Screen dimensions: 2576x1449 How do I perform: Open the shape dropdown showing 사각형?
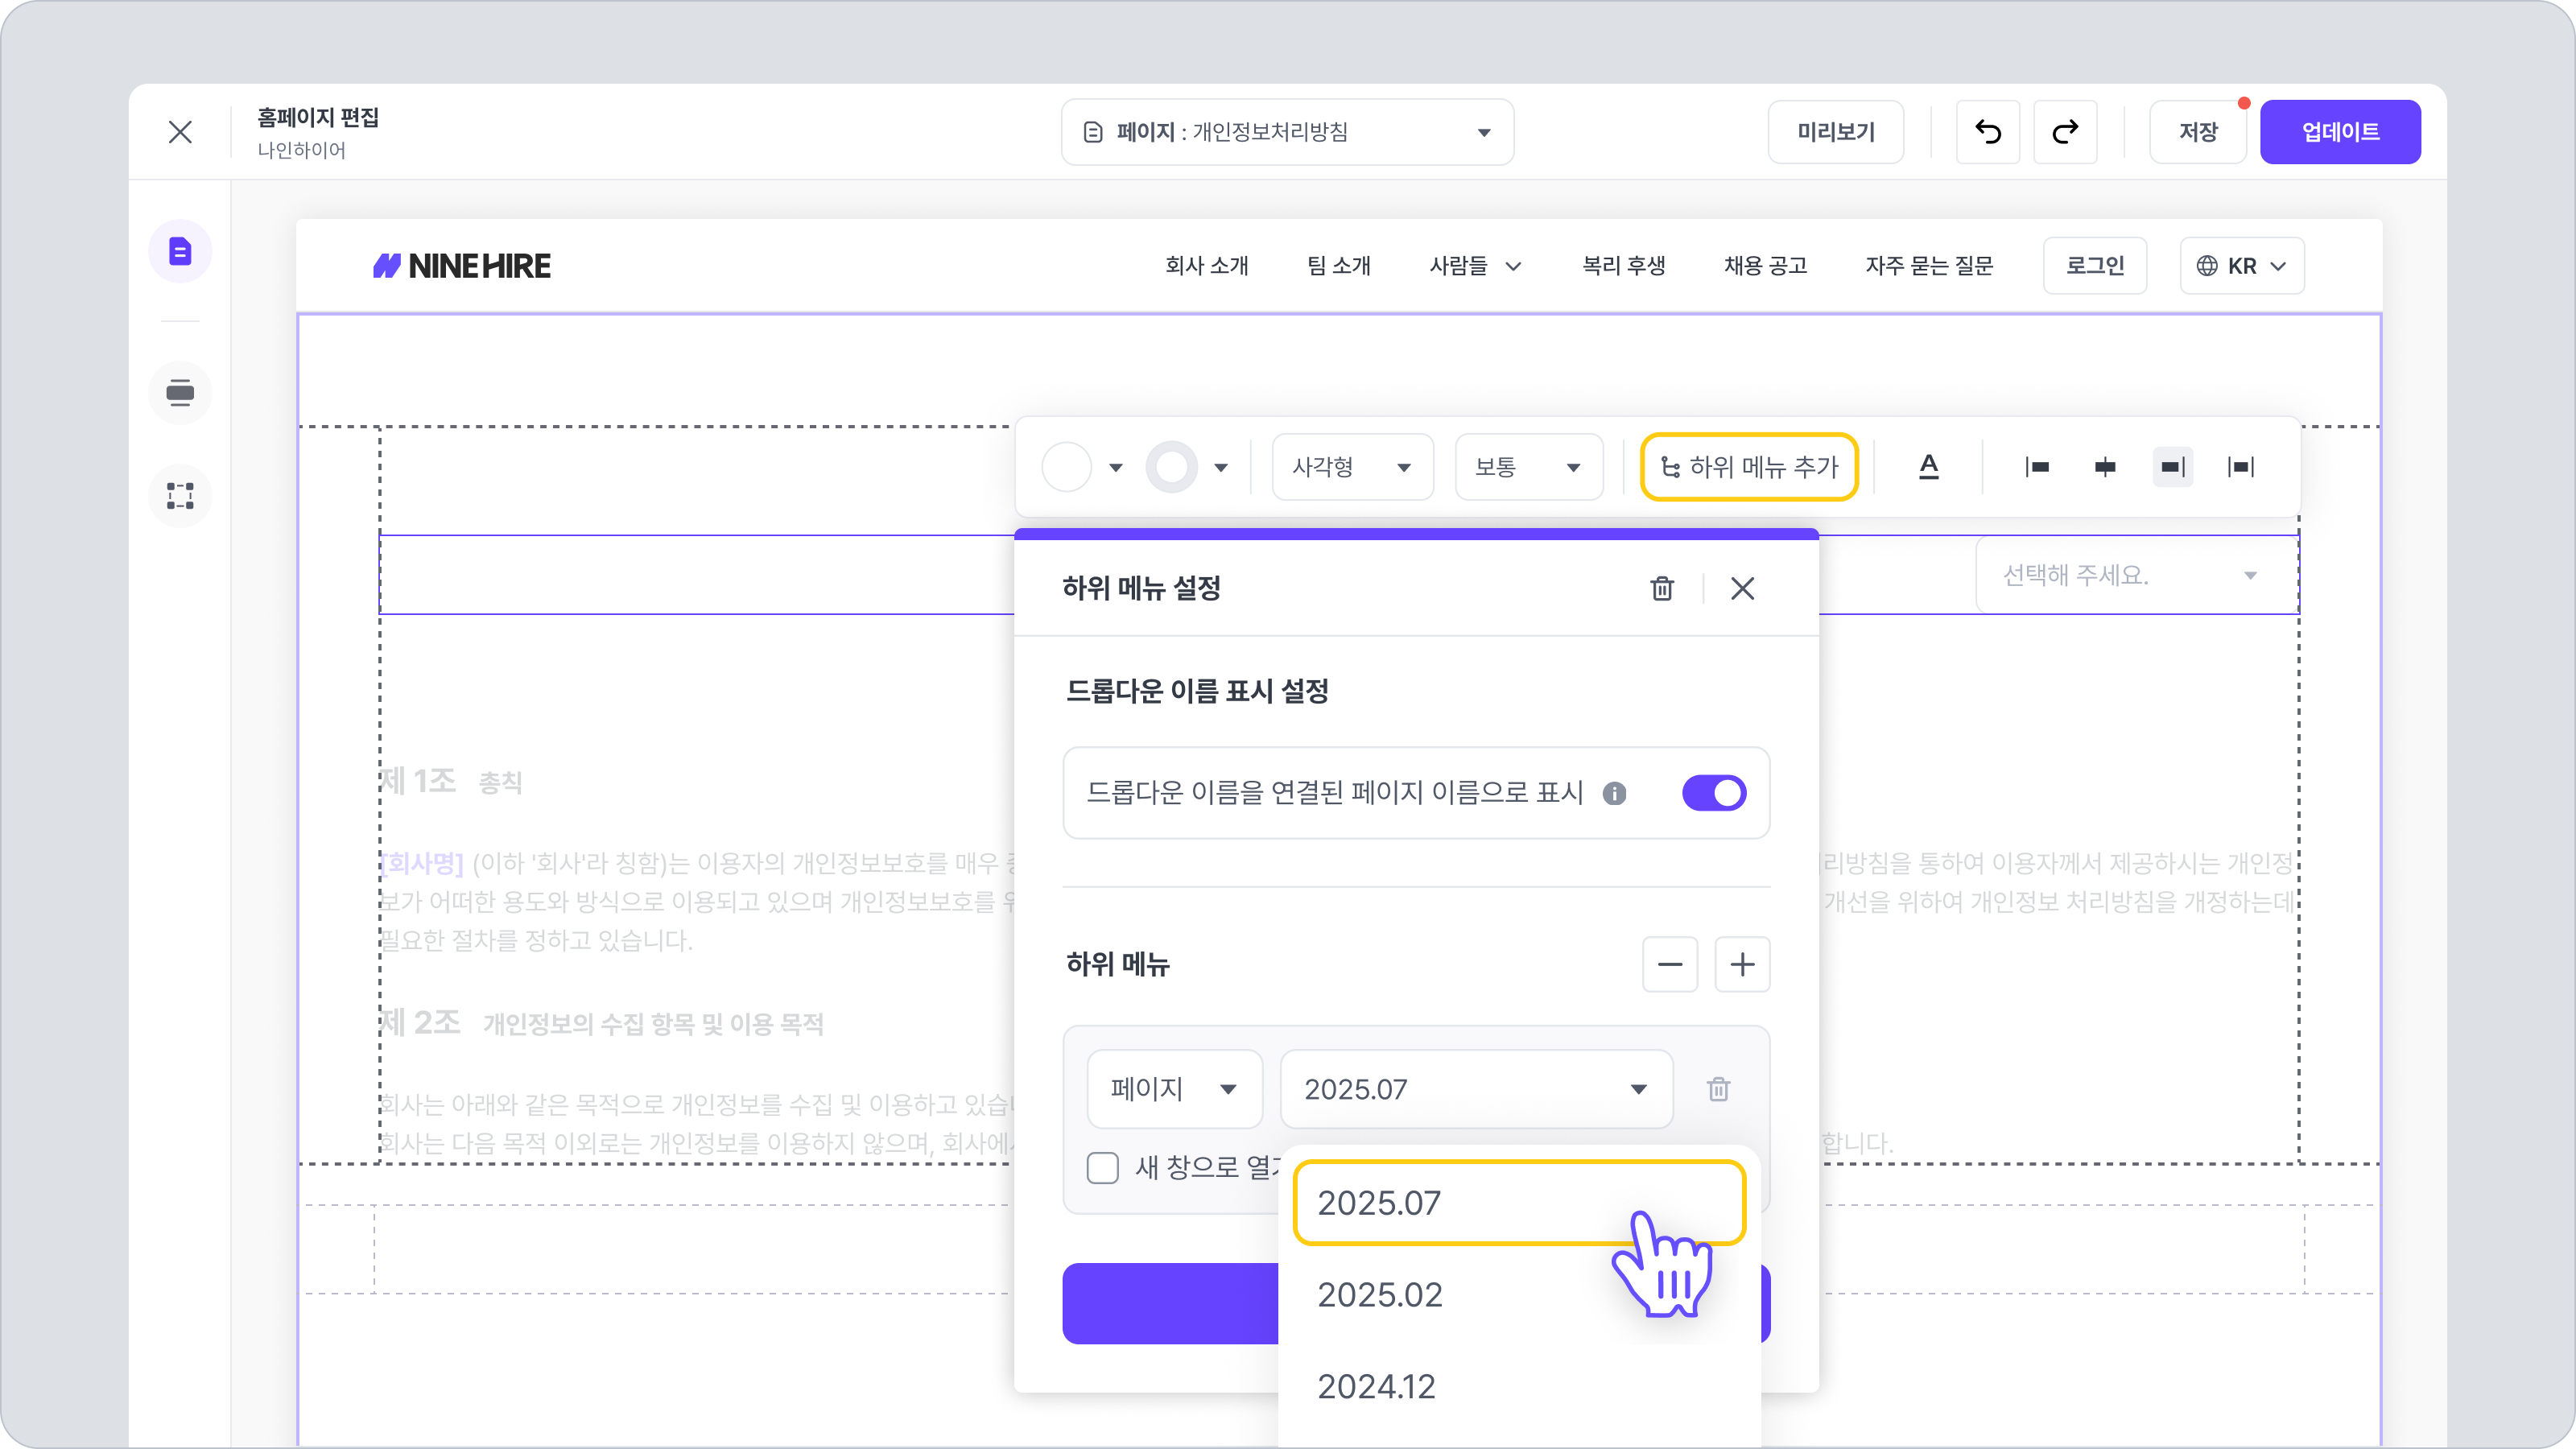click(x=1351, y=467)
